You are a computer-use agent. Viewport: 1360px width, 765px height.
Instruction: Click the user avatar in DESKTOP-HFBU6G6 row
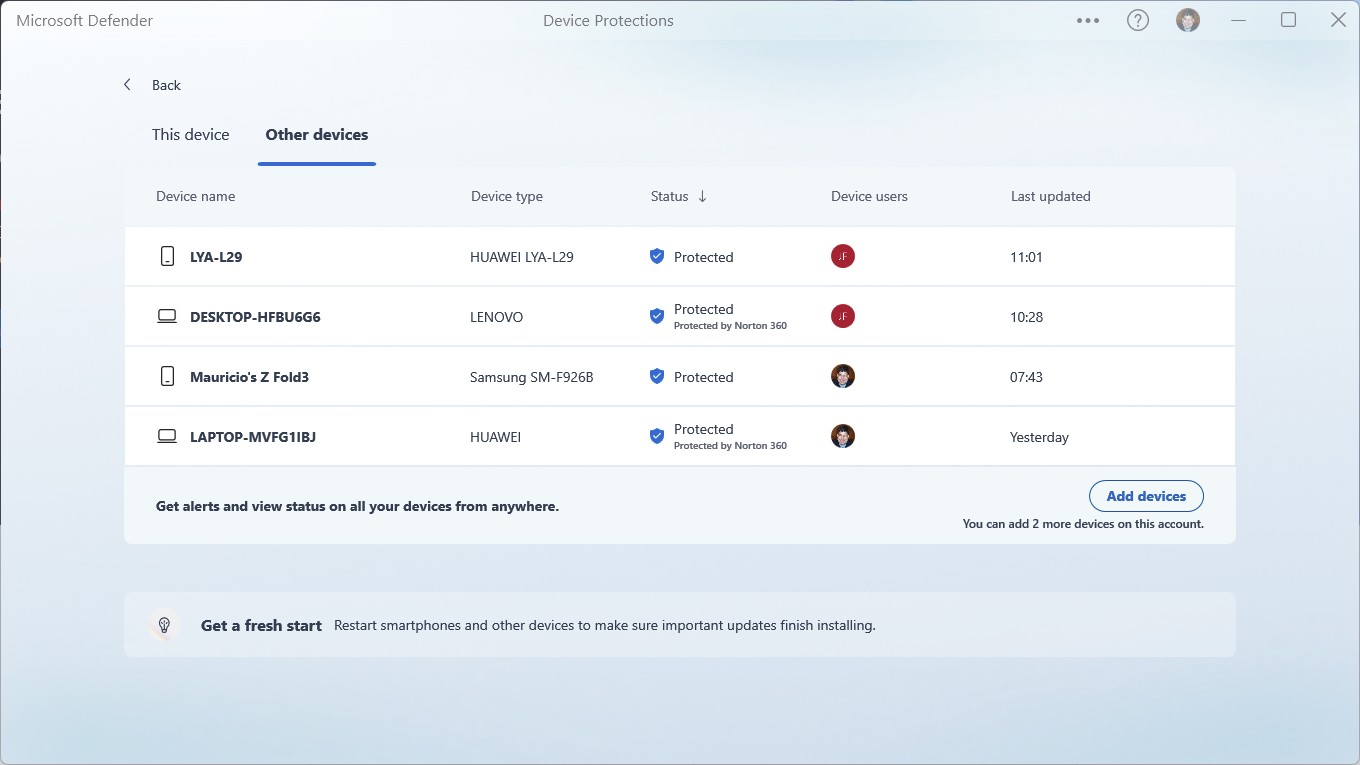tap(843, 316)
